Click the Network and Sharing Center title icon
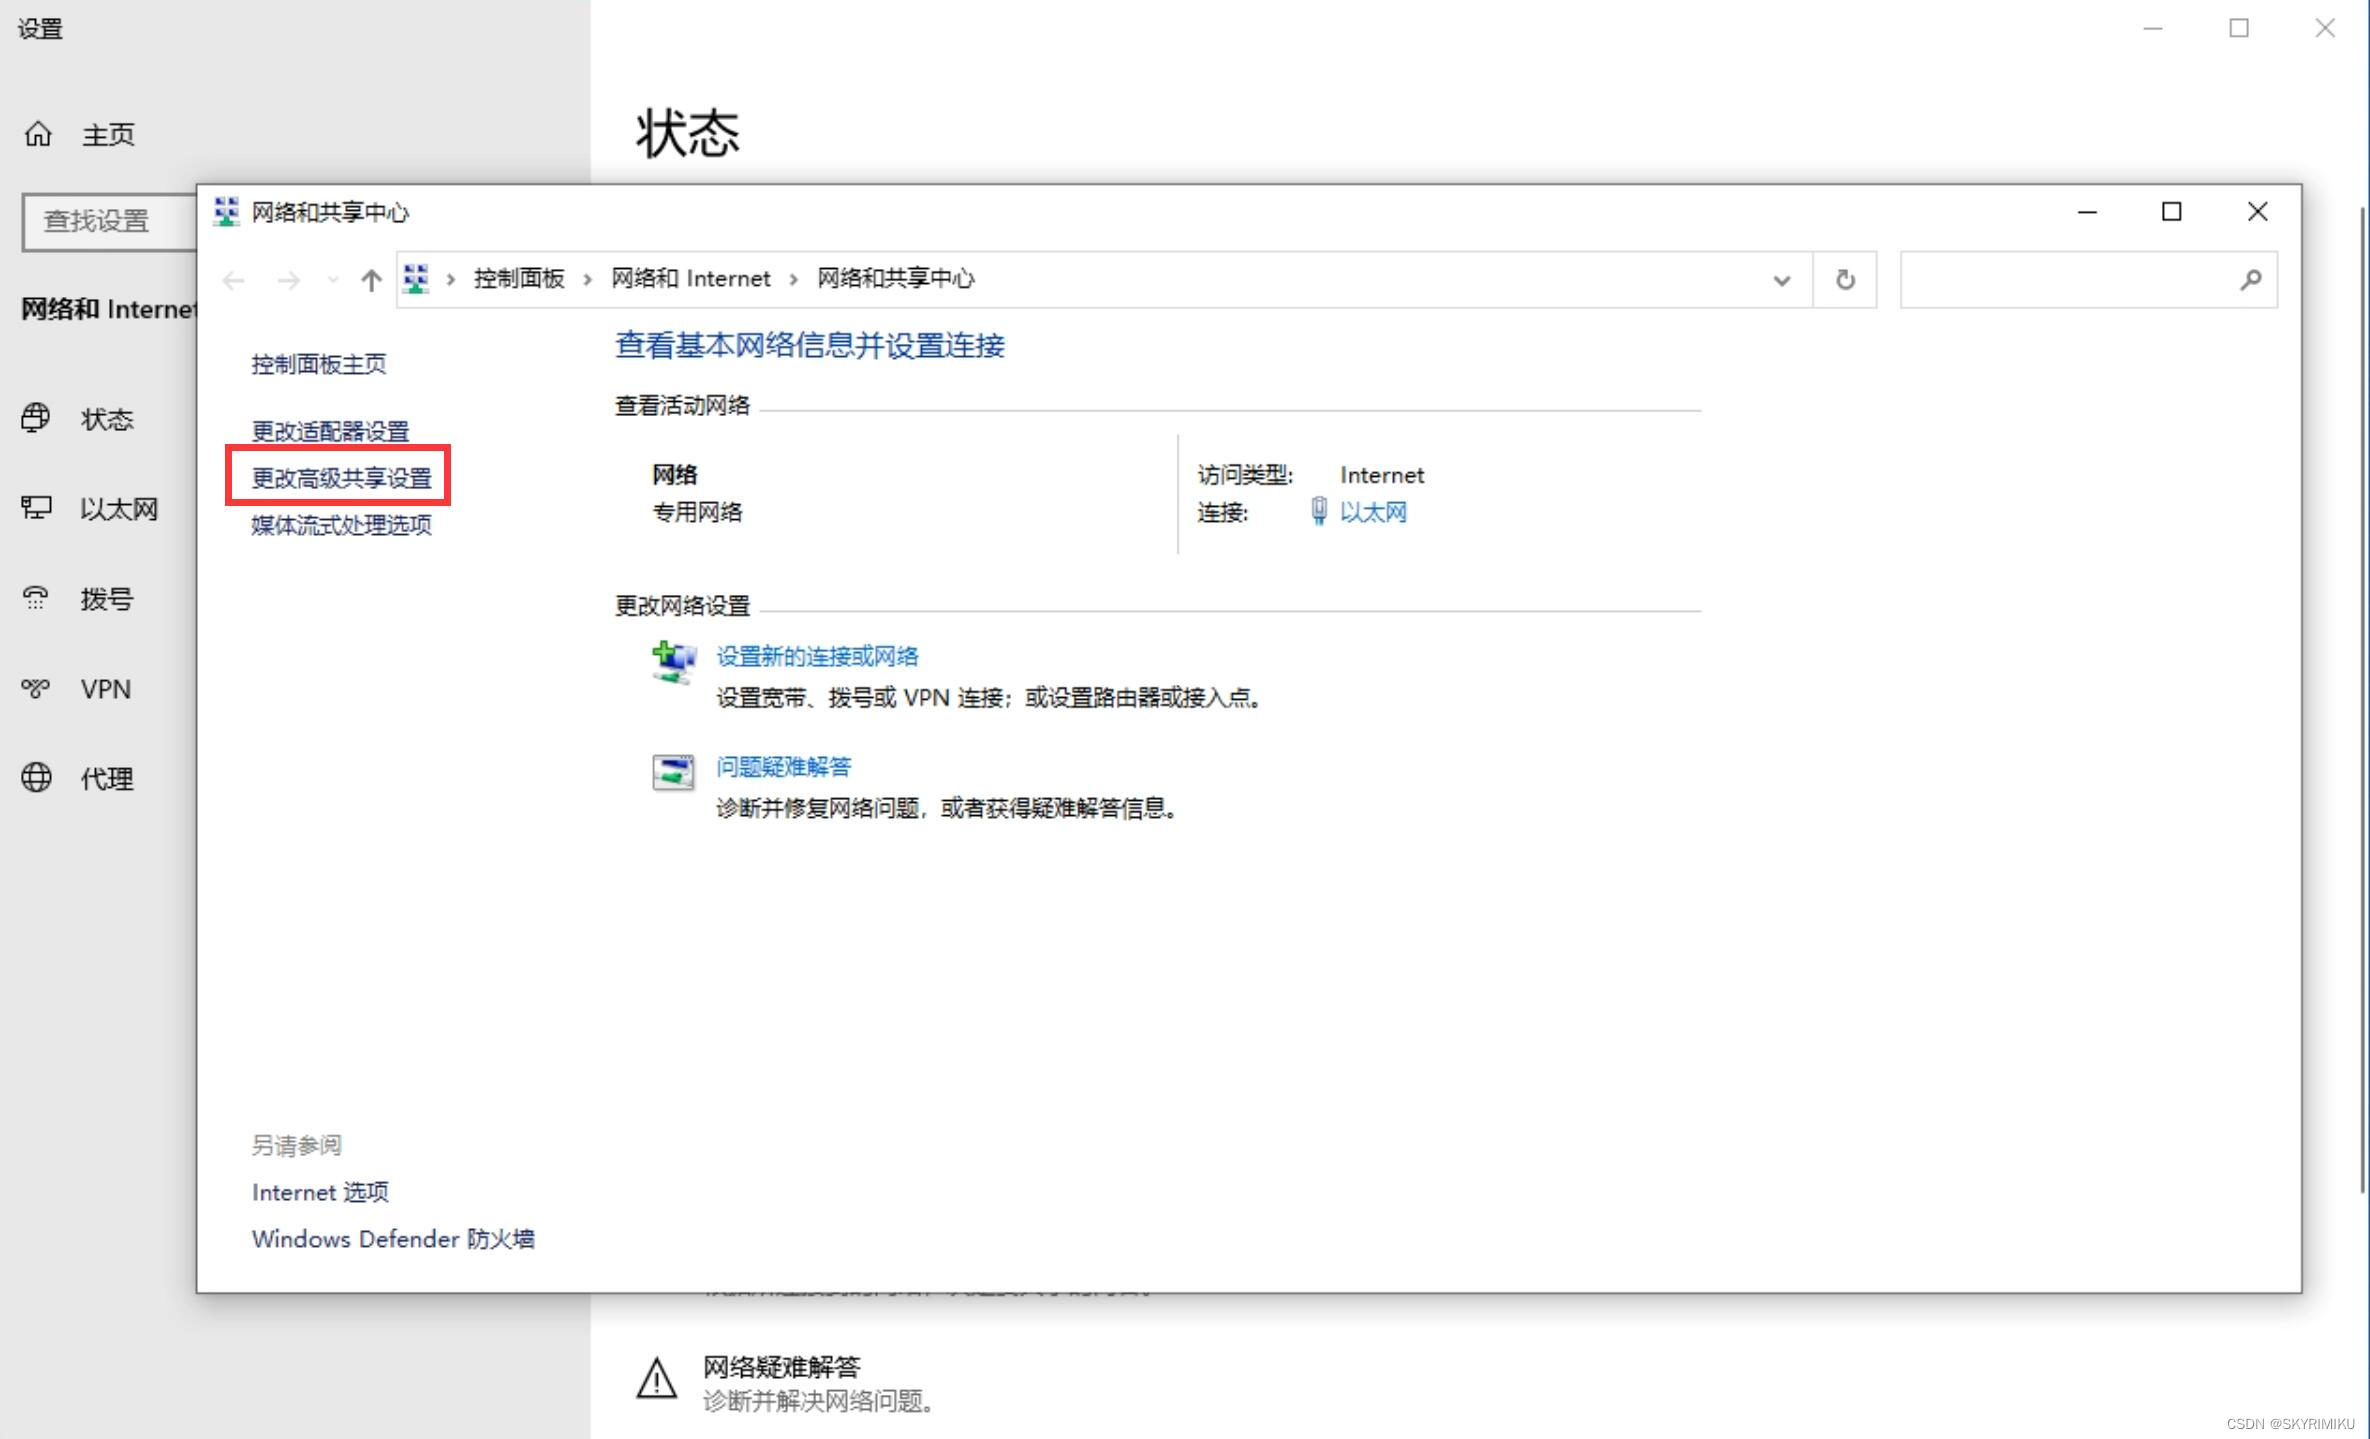 point(227,211)
